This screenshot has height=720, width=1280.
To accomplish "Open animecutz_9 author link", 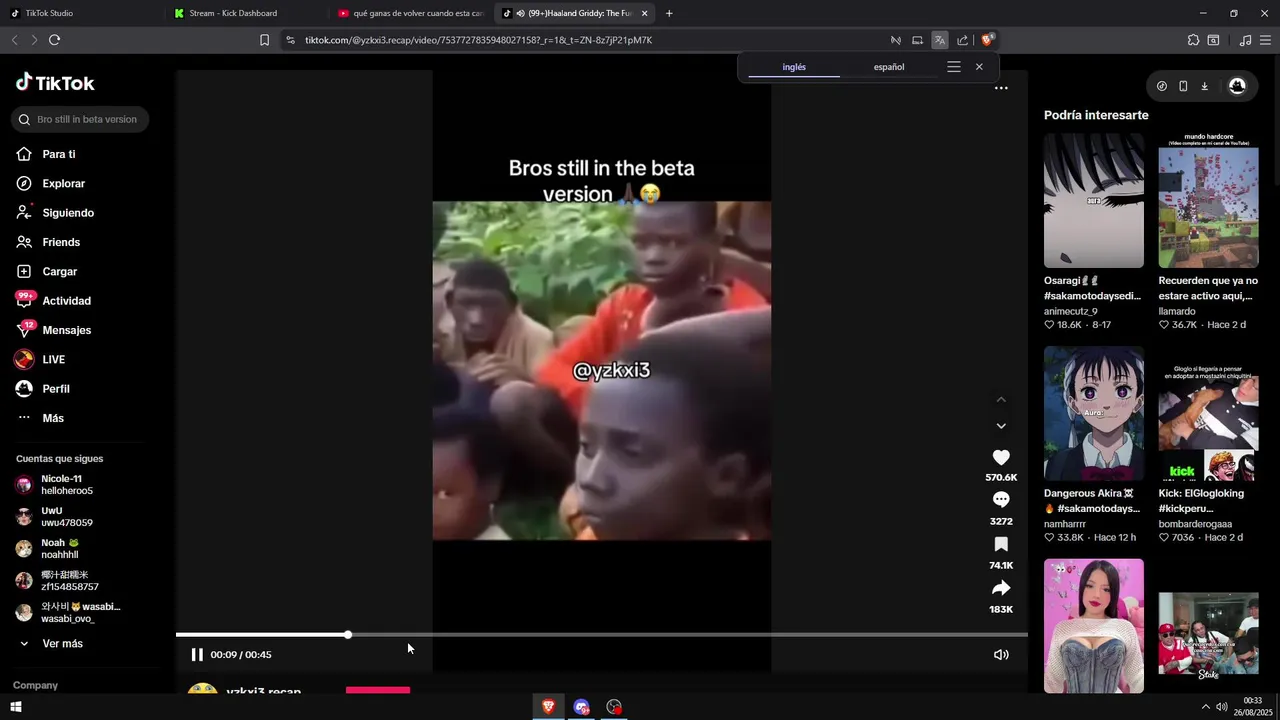I will [1071, 311].
